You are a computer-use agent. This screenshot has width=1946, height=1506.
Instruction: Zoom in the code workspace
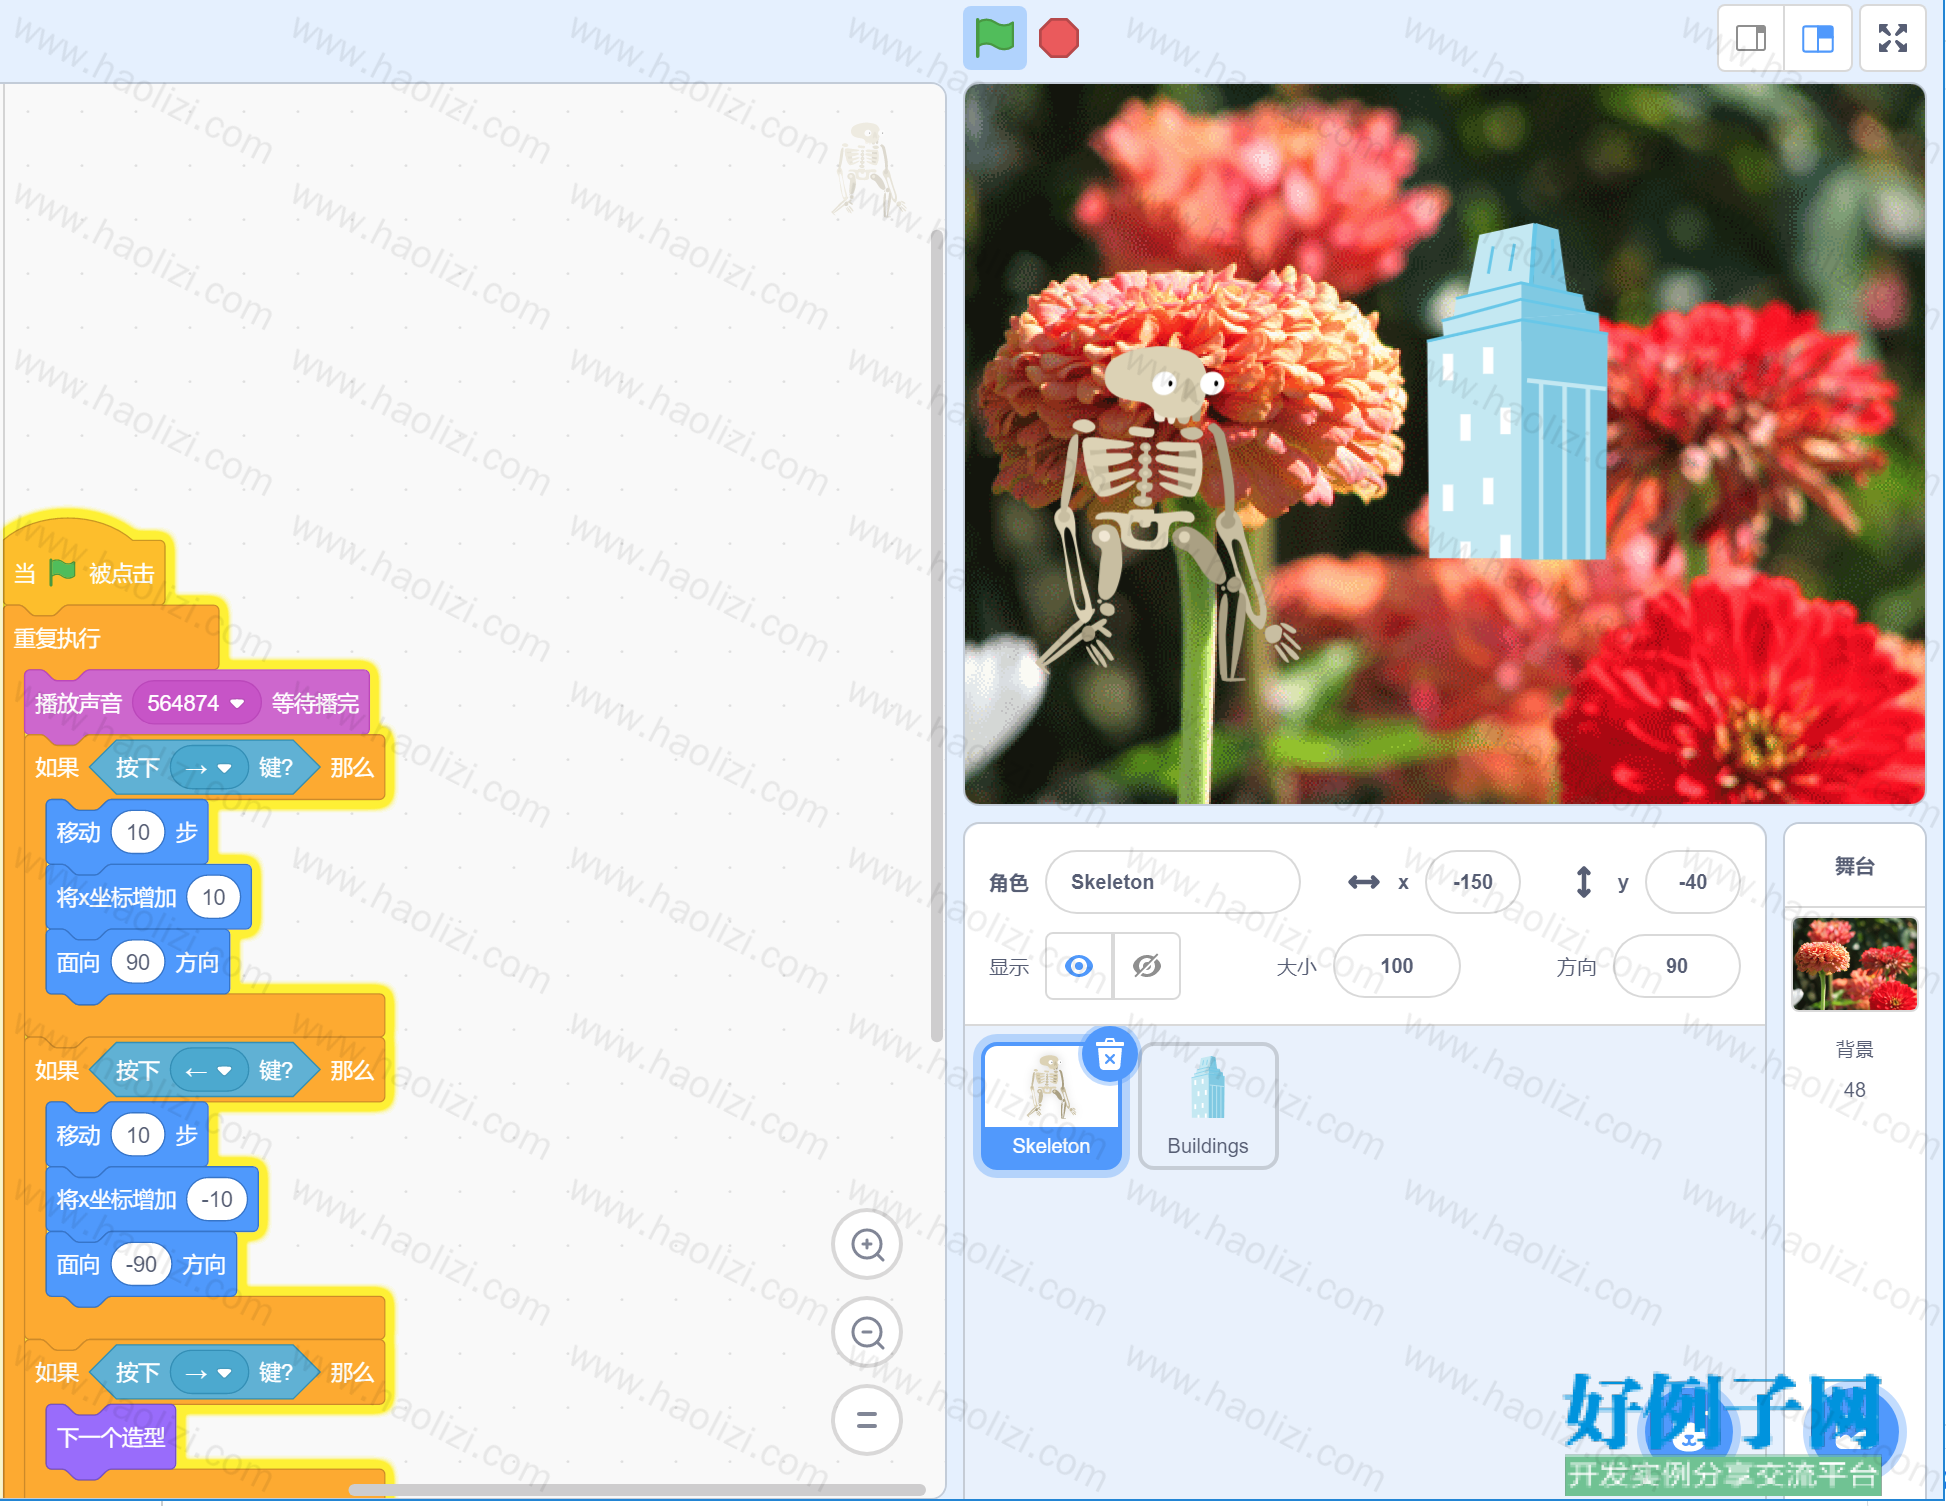[x=867, y=1244]
